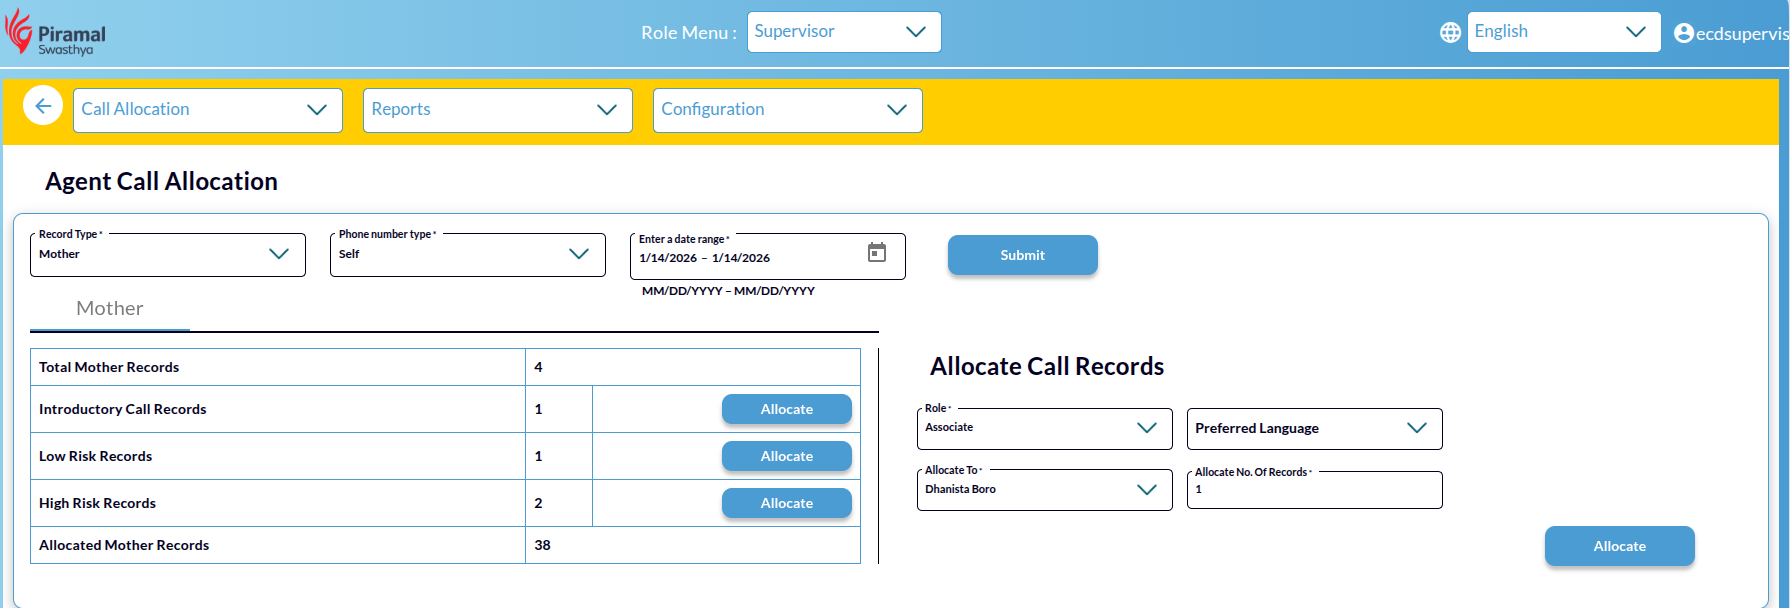Image resolution: width=1790 pixels, height=608 pixels.
Task: Allocate Low Risk Records
Action: (x=786, y=456)
